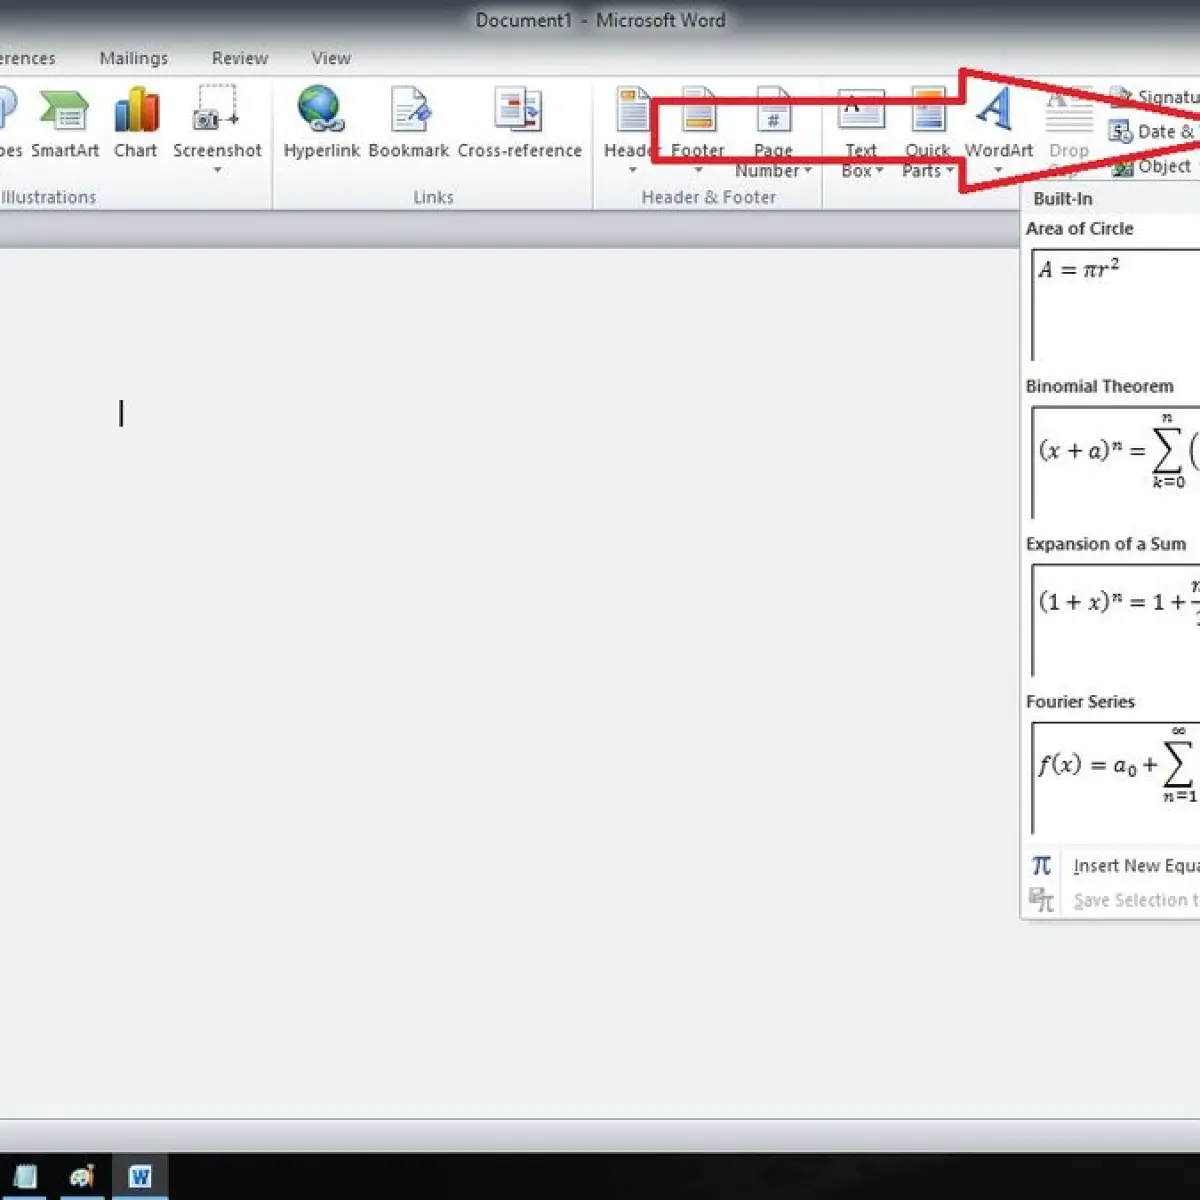This screenshot has width=1200, height=1200.
Task: Click the Links group label
Action: tap(433, 198)
